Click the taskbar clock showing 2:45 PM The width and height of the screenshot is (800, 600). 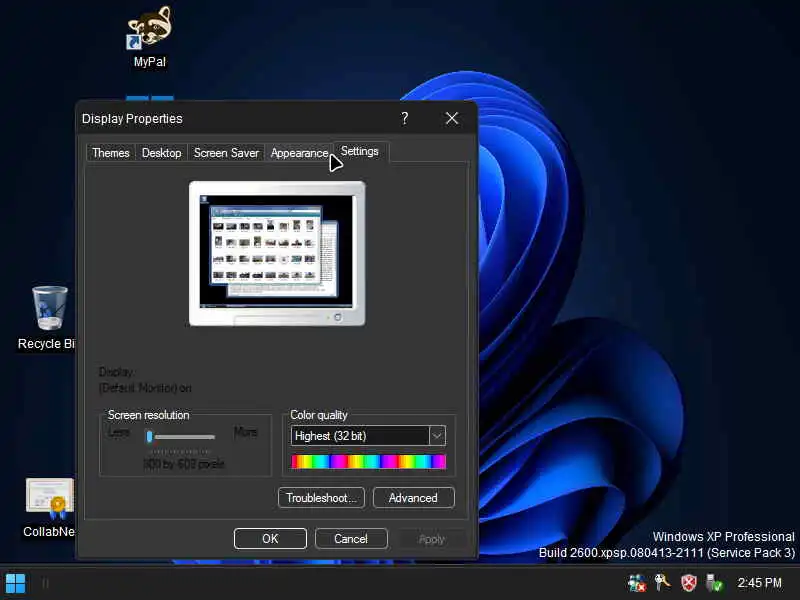759,583
